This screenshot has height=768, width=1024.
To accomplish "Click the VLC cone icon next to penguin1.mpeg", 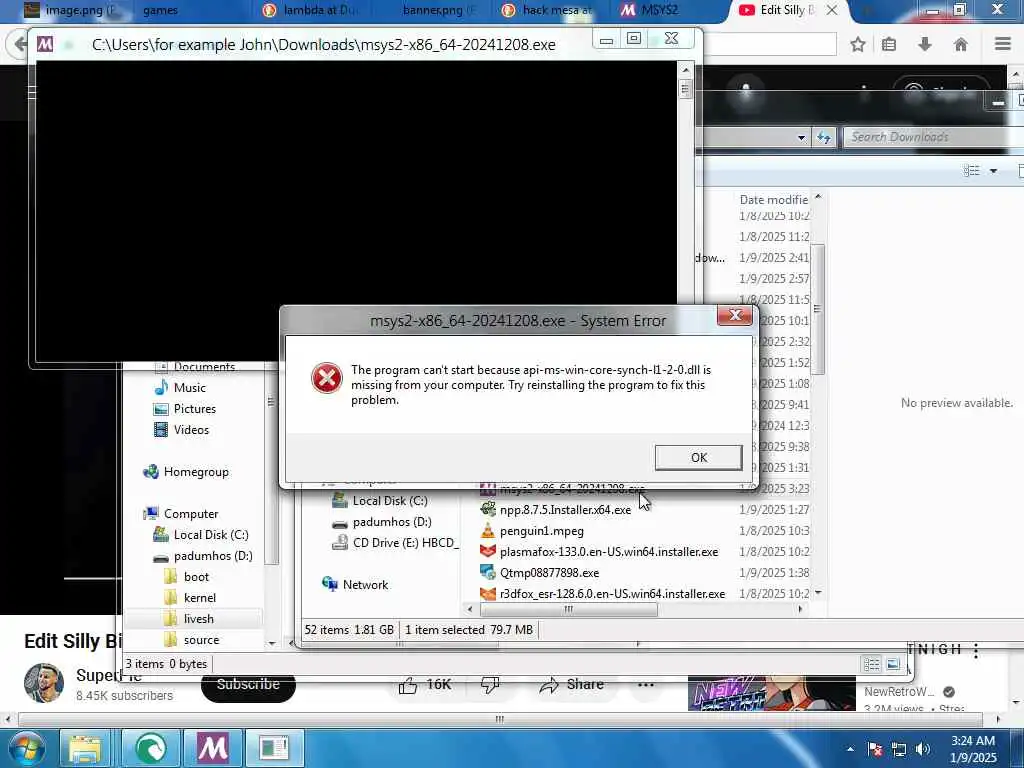I will [488, 531].
